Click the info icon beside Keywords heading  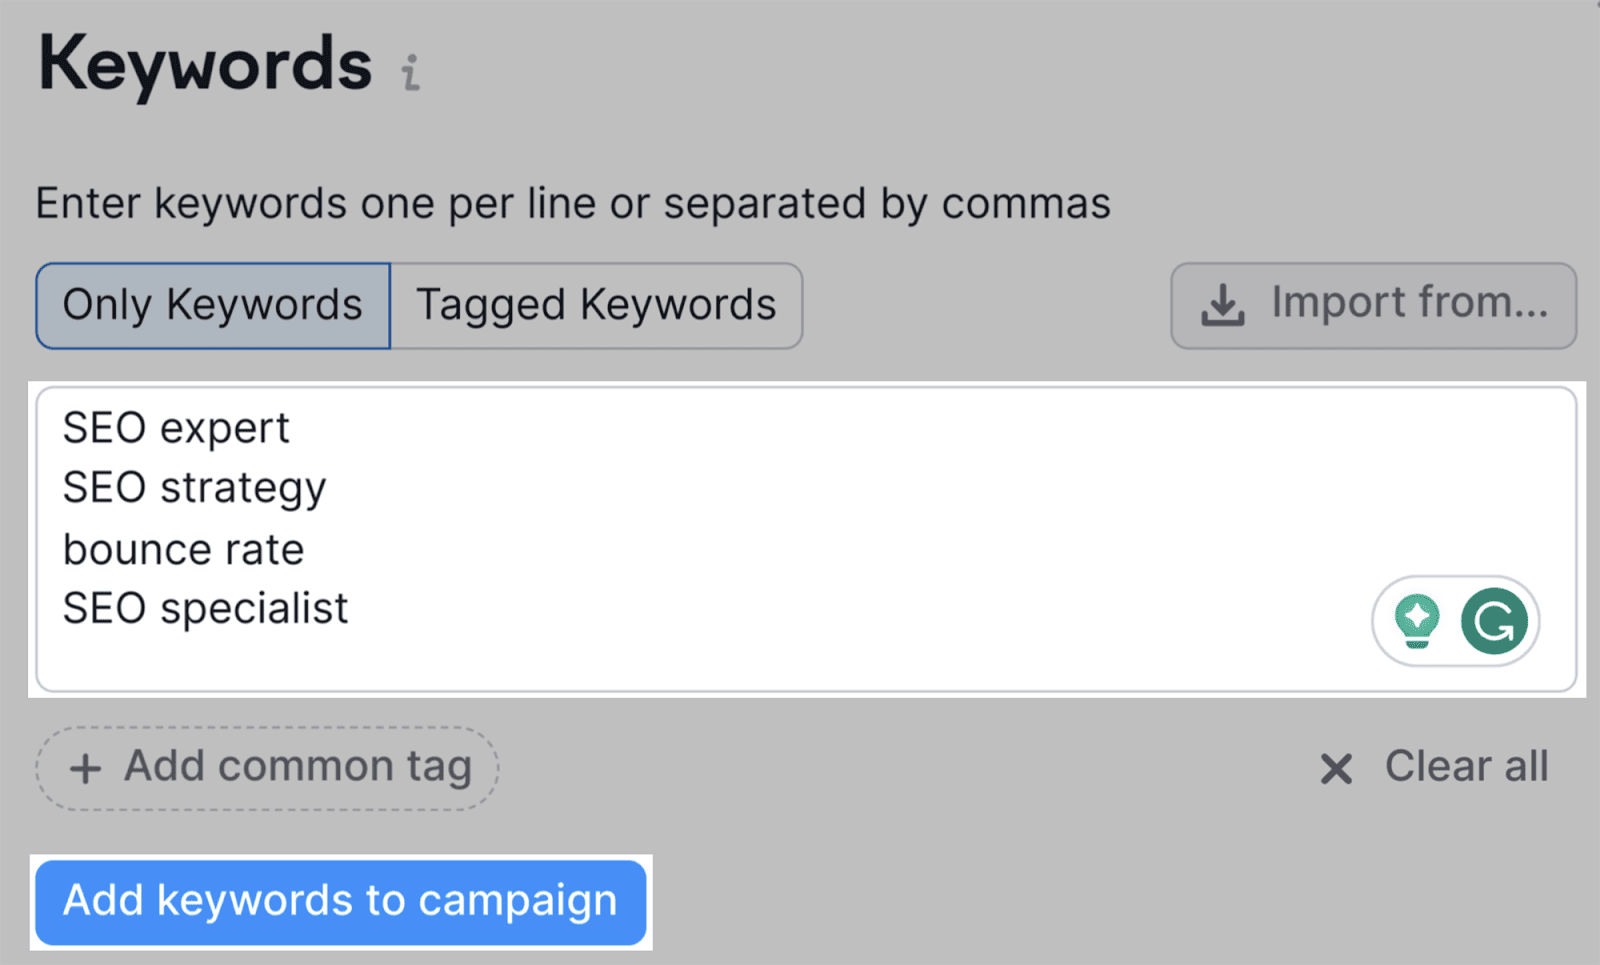coord(410,72)
